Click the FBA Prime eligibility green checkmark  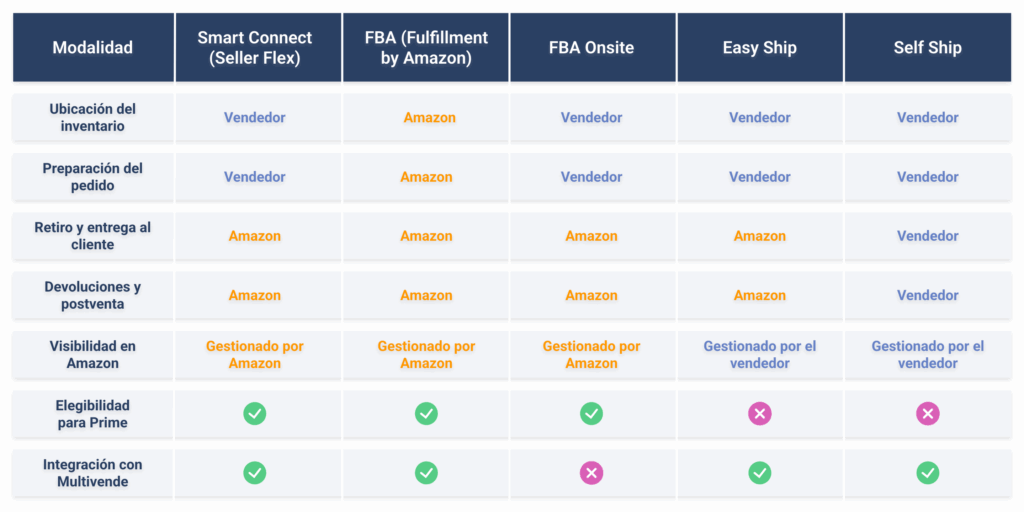(x=426, y=413)
